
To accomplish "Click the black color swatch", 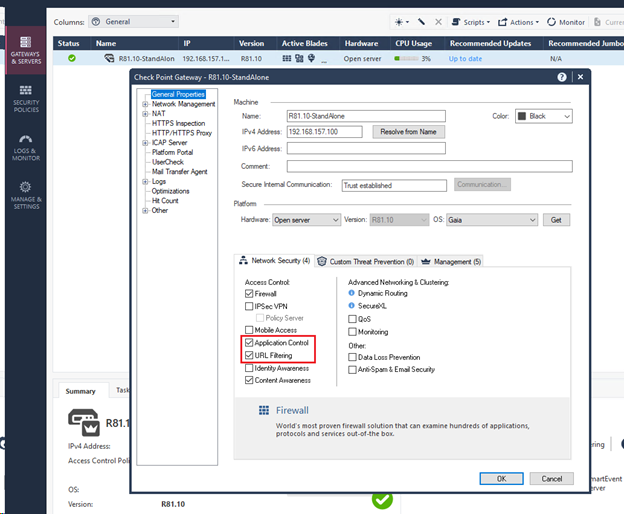I will 521,116.
